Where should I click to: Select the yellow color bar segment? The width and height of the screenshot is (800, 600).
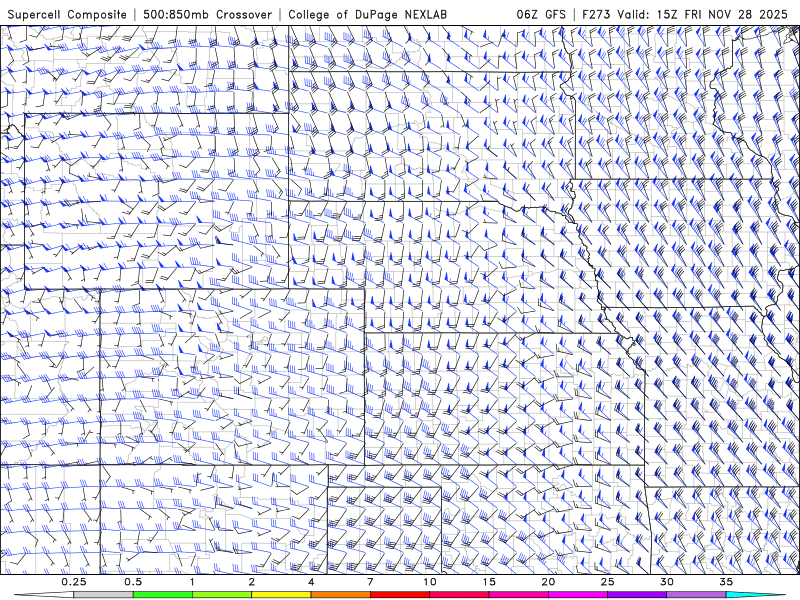tap(281, 595)
